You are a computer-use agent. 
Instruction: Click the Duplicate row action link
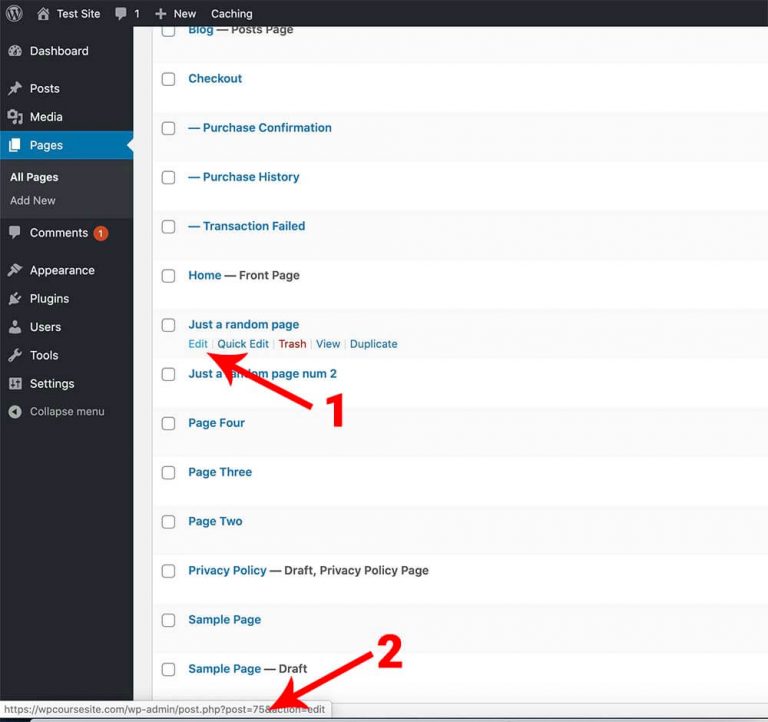pos(374,344)
